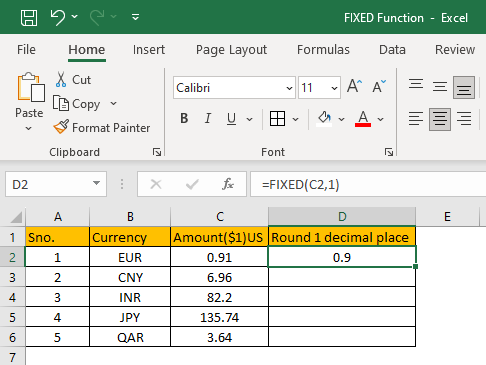Select column C header
The image size is (486, 365).
pos(219,217)
